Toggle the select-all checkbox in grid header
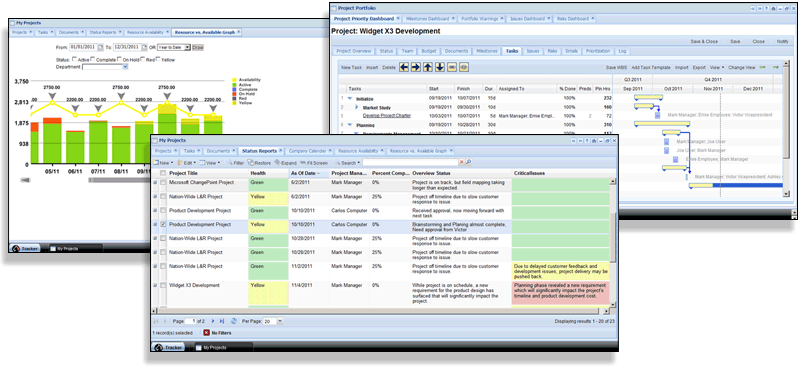Image resolution: width=800 pixels, height=367 pixels. click(163, 174)
